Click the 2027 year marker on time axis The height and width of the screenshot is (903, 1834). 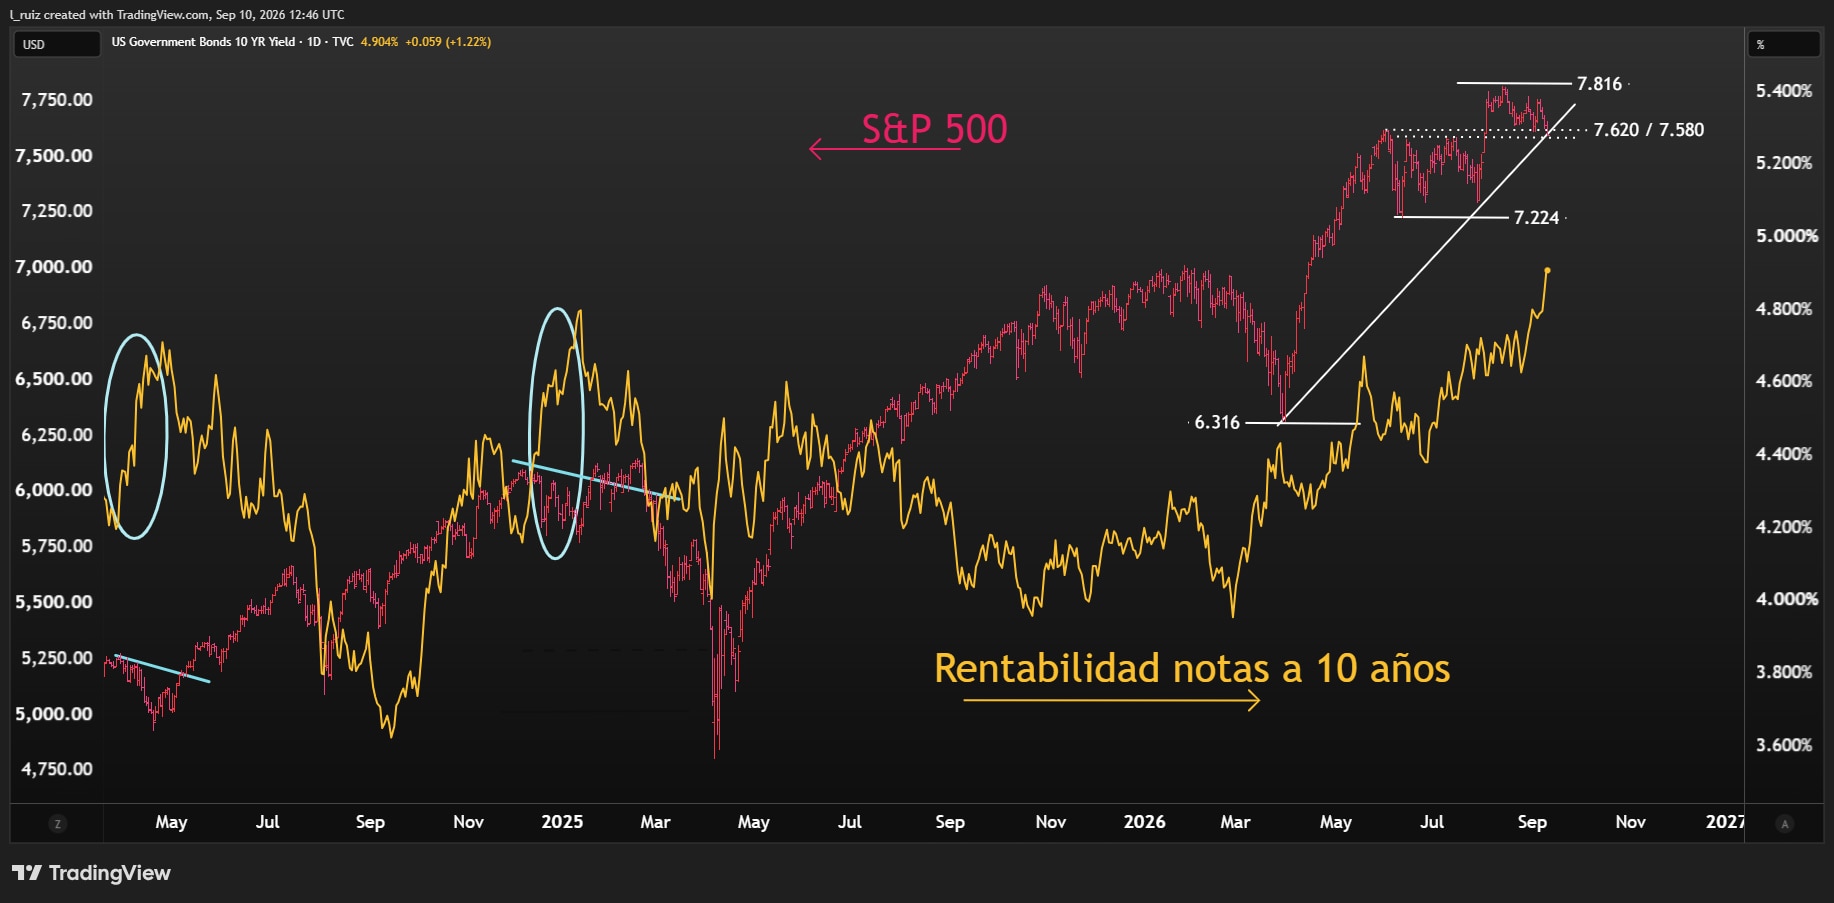click(1725, 822)
